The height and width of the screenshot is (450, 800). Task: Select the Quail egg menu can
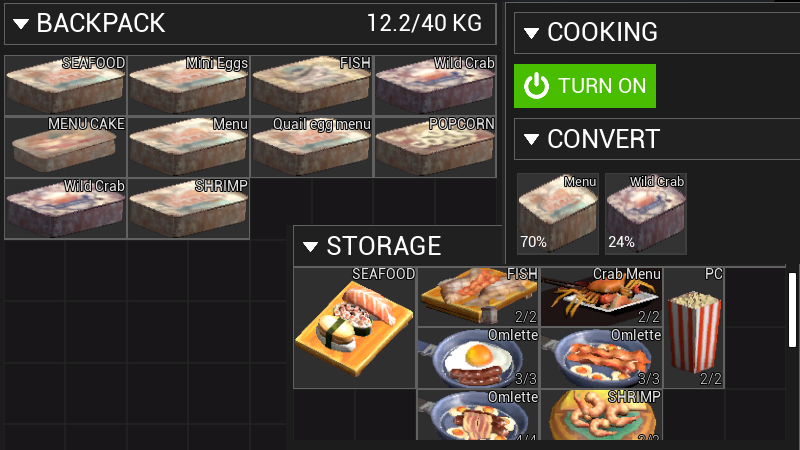[x=312, y=147]
